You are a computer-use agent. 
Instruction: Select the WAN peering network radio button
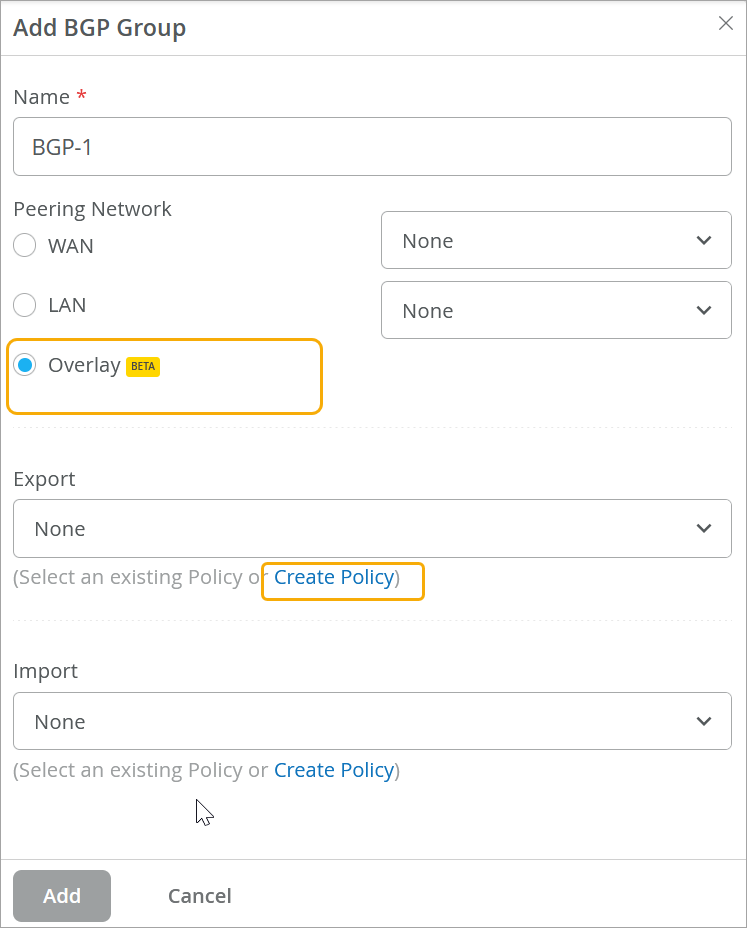click(25, 246)
